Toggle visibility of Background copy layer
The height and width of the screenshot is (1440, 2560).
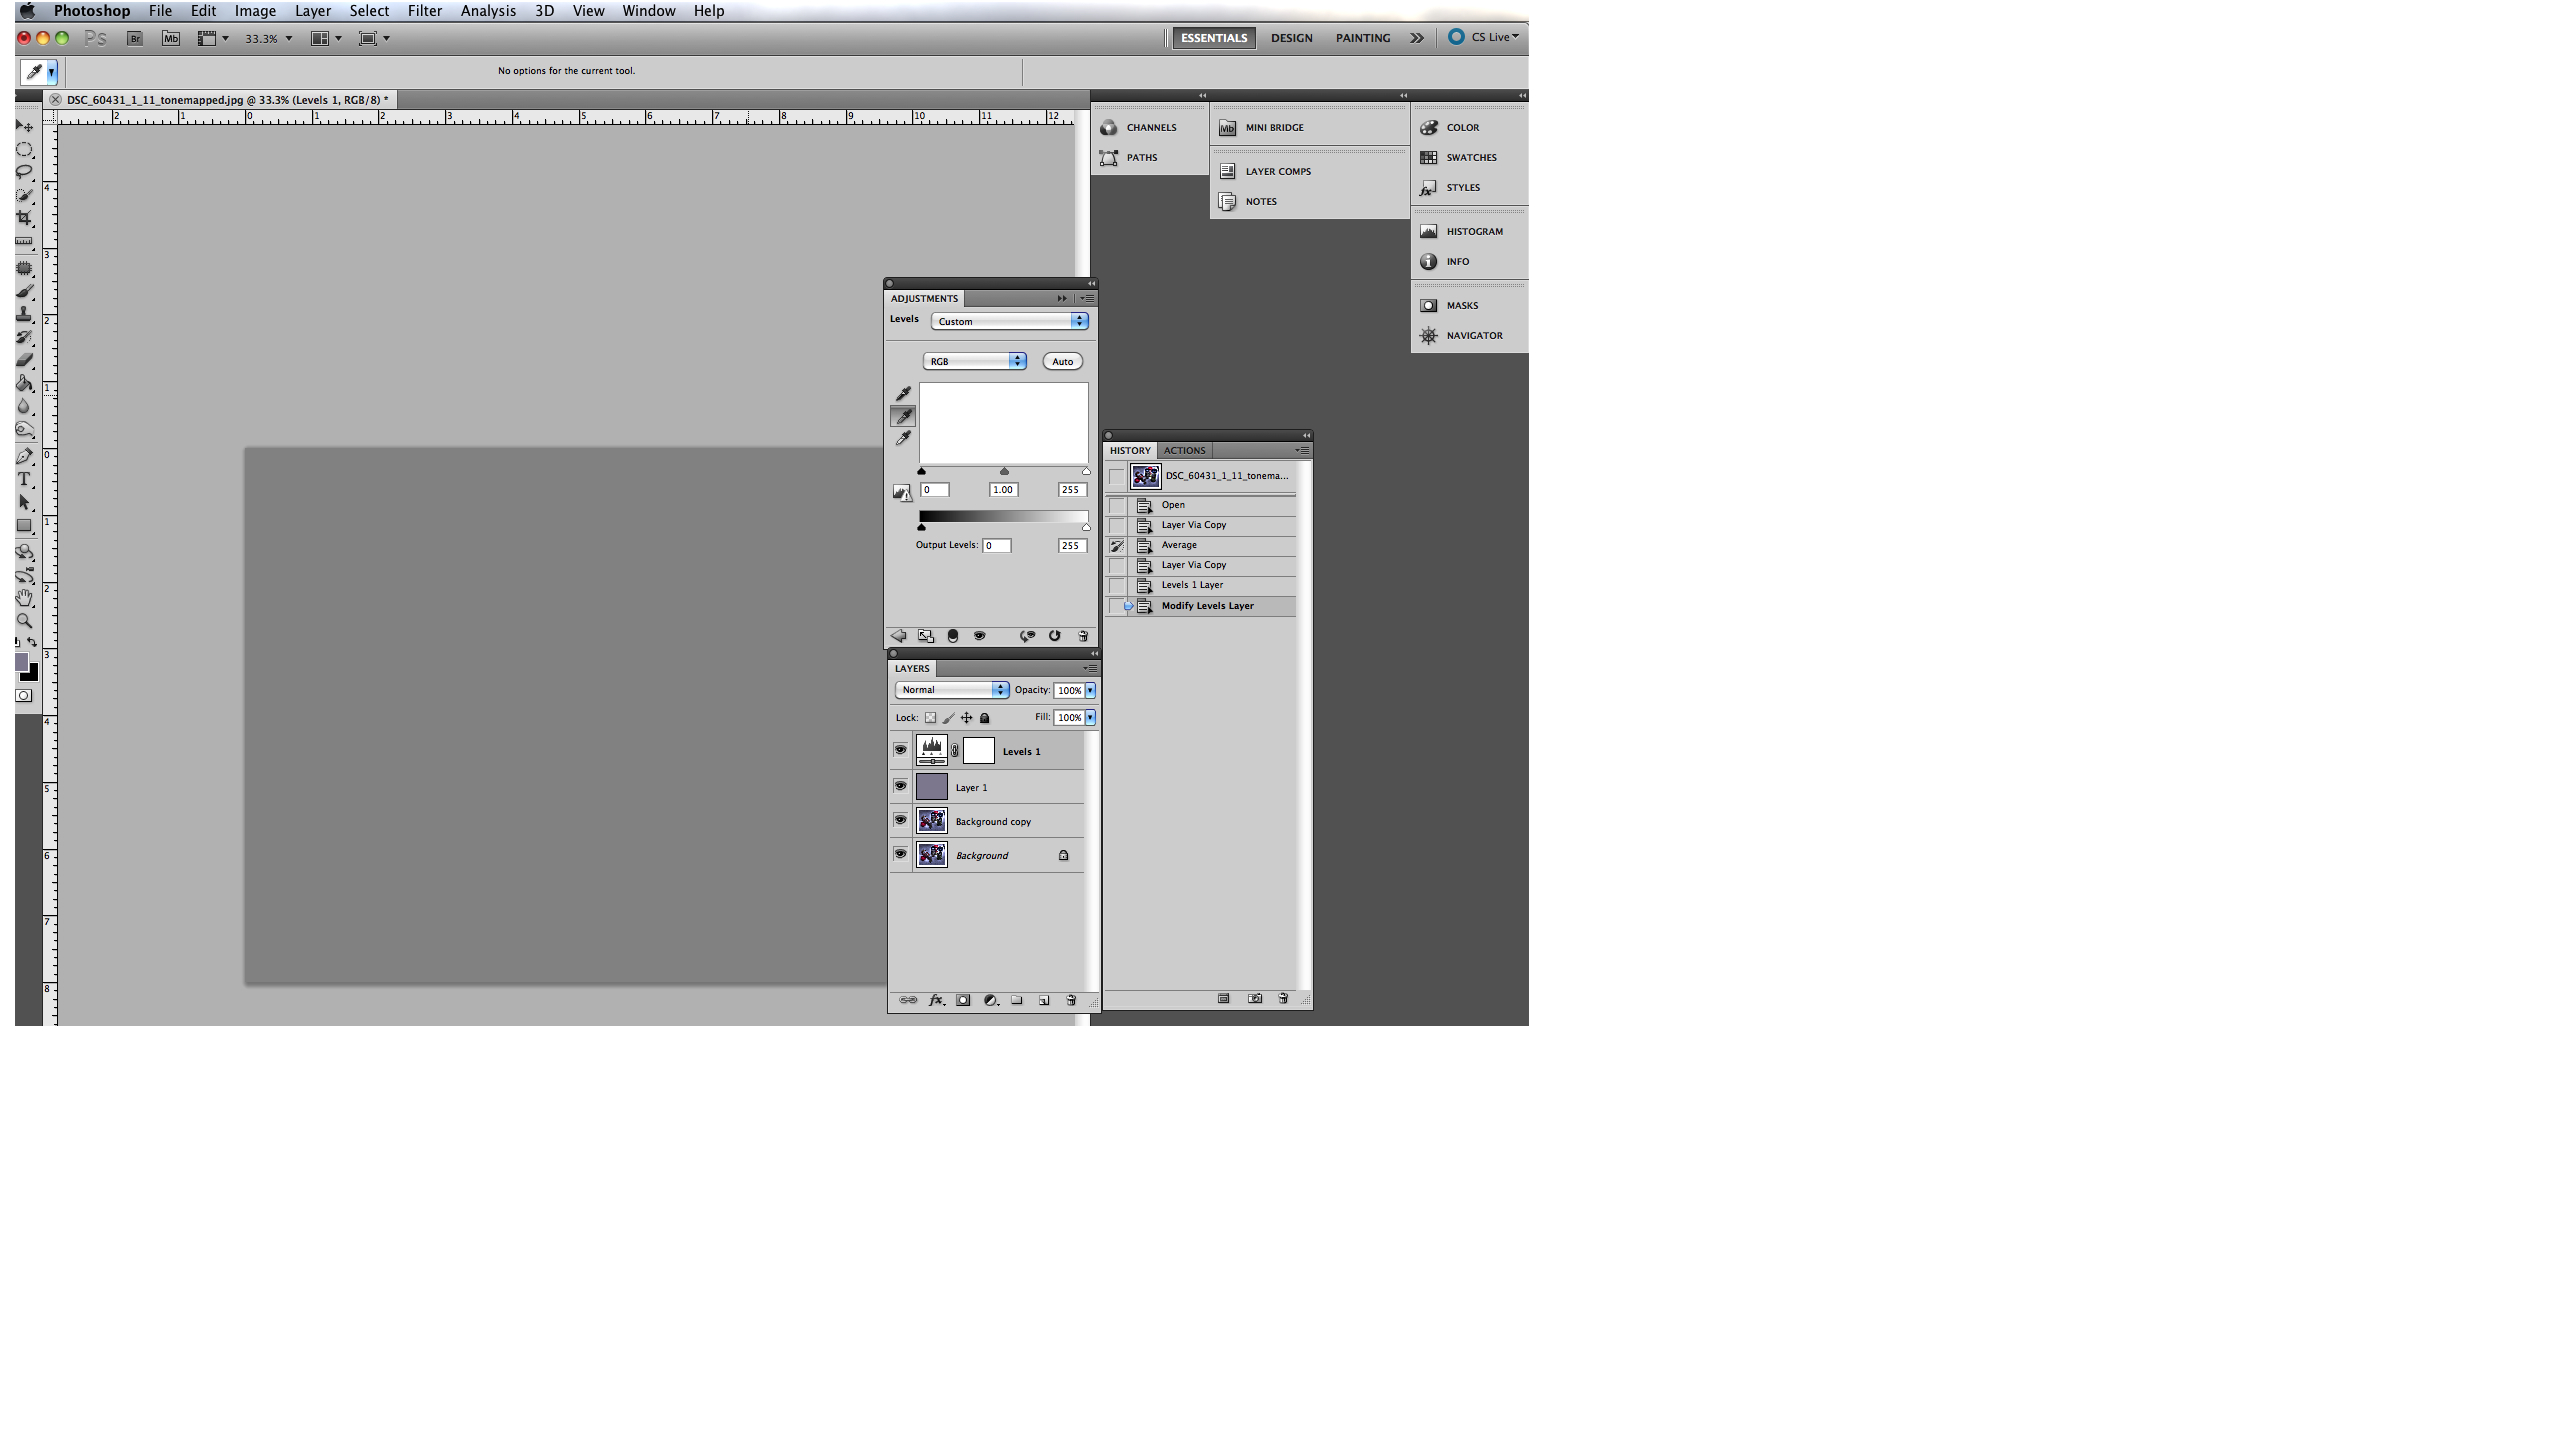pyautogui.click(x=900, y=821)
